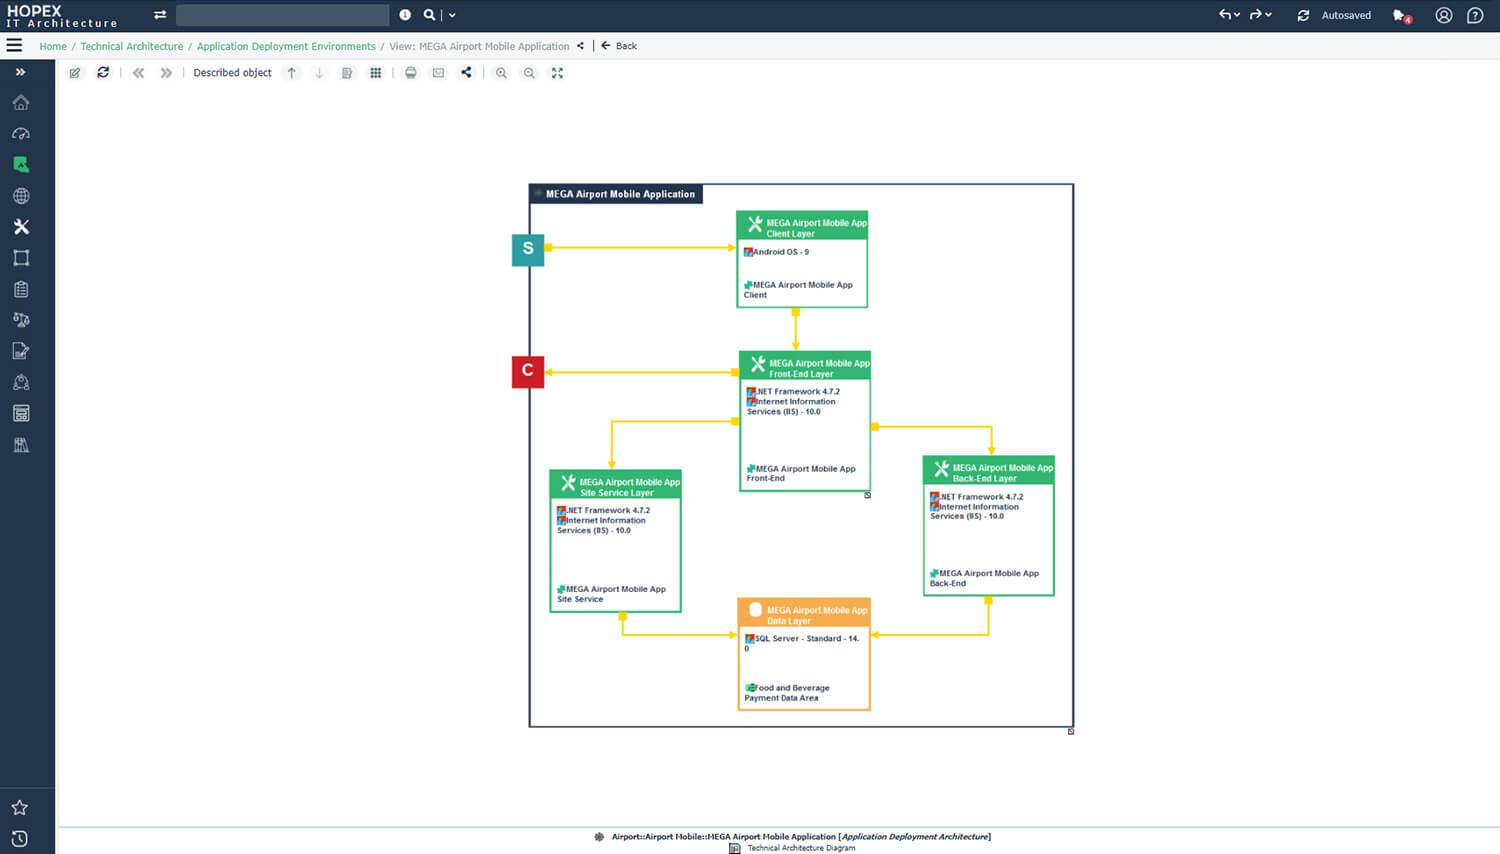
Task: Click the fit-to-screen expand icon
Action: [x=557, y=73]
